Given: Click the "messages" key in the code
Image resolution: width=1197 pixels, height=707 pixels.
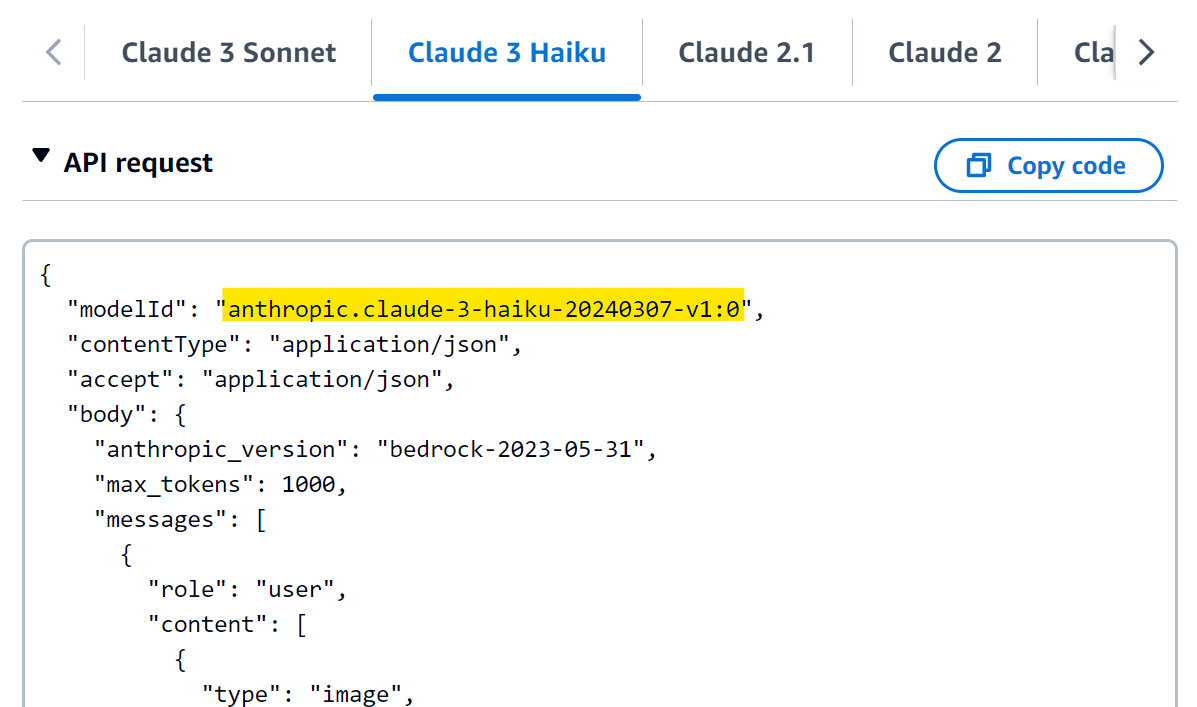Looking at the screenshot, I should point(154,520).
